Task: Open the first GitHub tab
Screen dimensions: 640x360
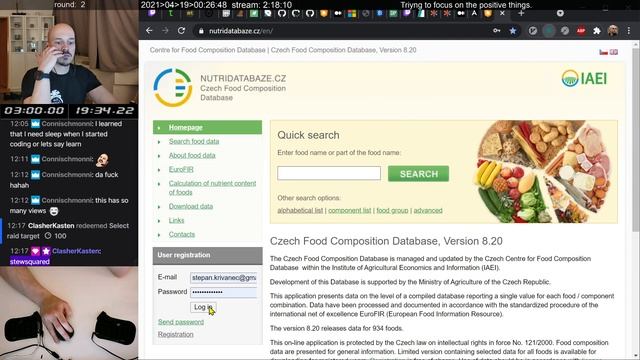Action: (x=282, y=13)
